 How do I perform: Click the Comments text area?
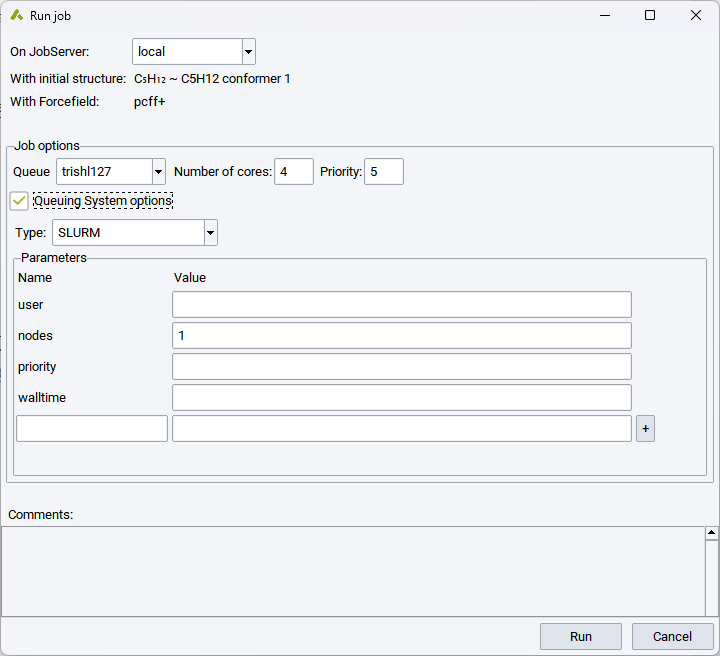click(x=353, y=571)
